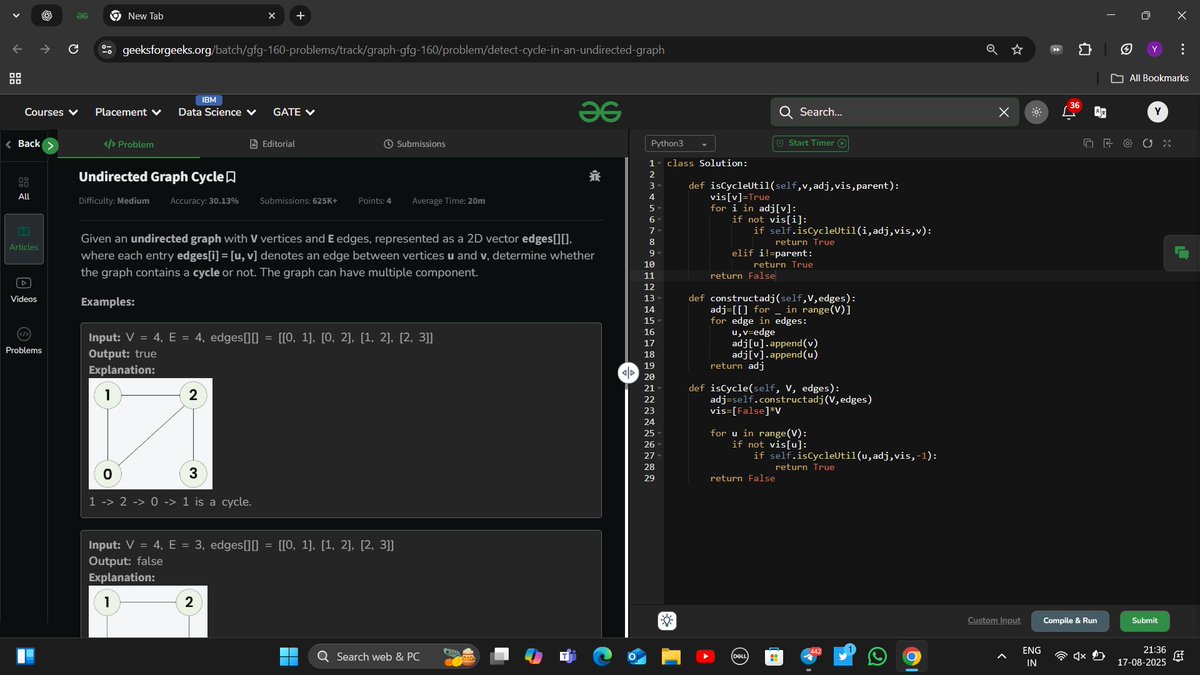
Task: Open the taskbar volume muted icon
Action: pos(1079,656)
